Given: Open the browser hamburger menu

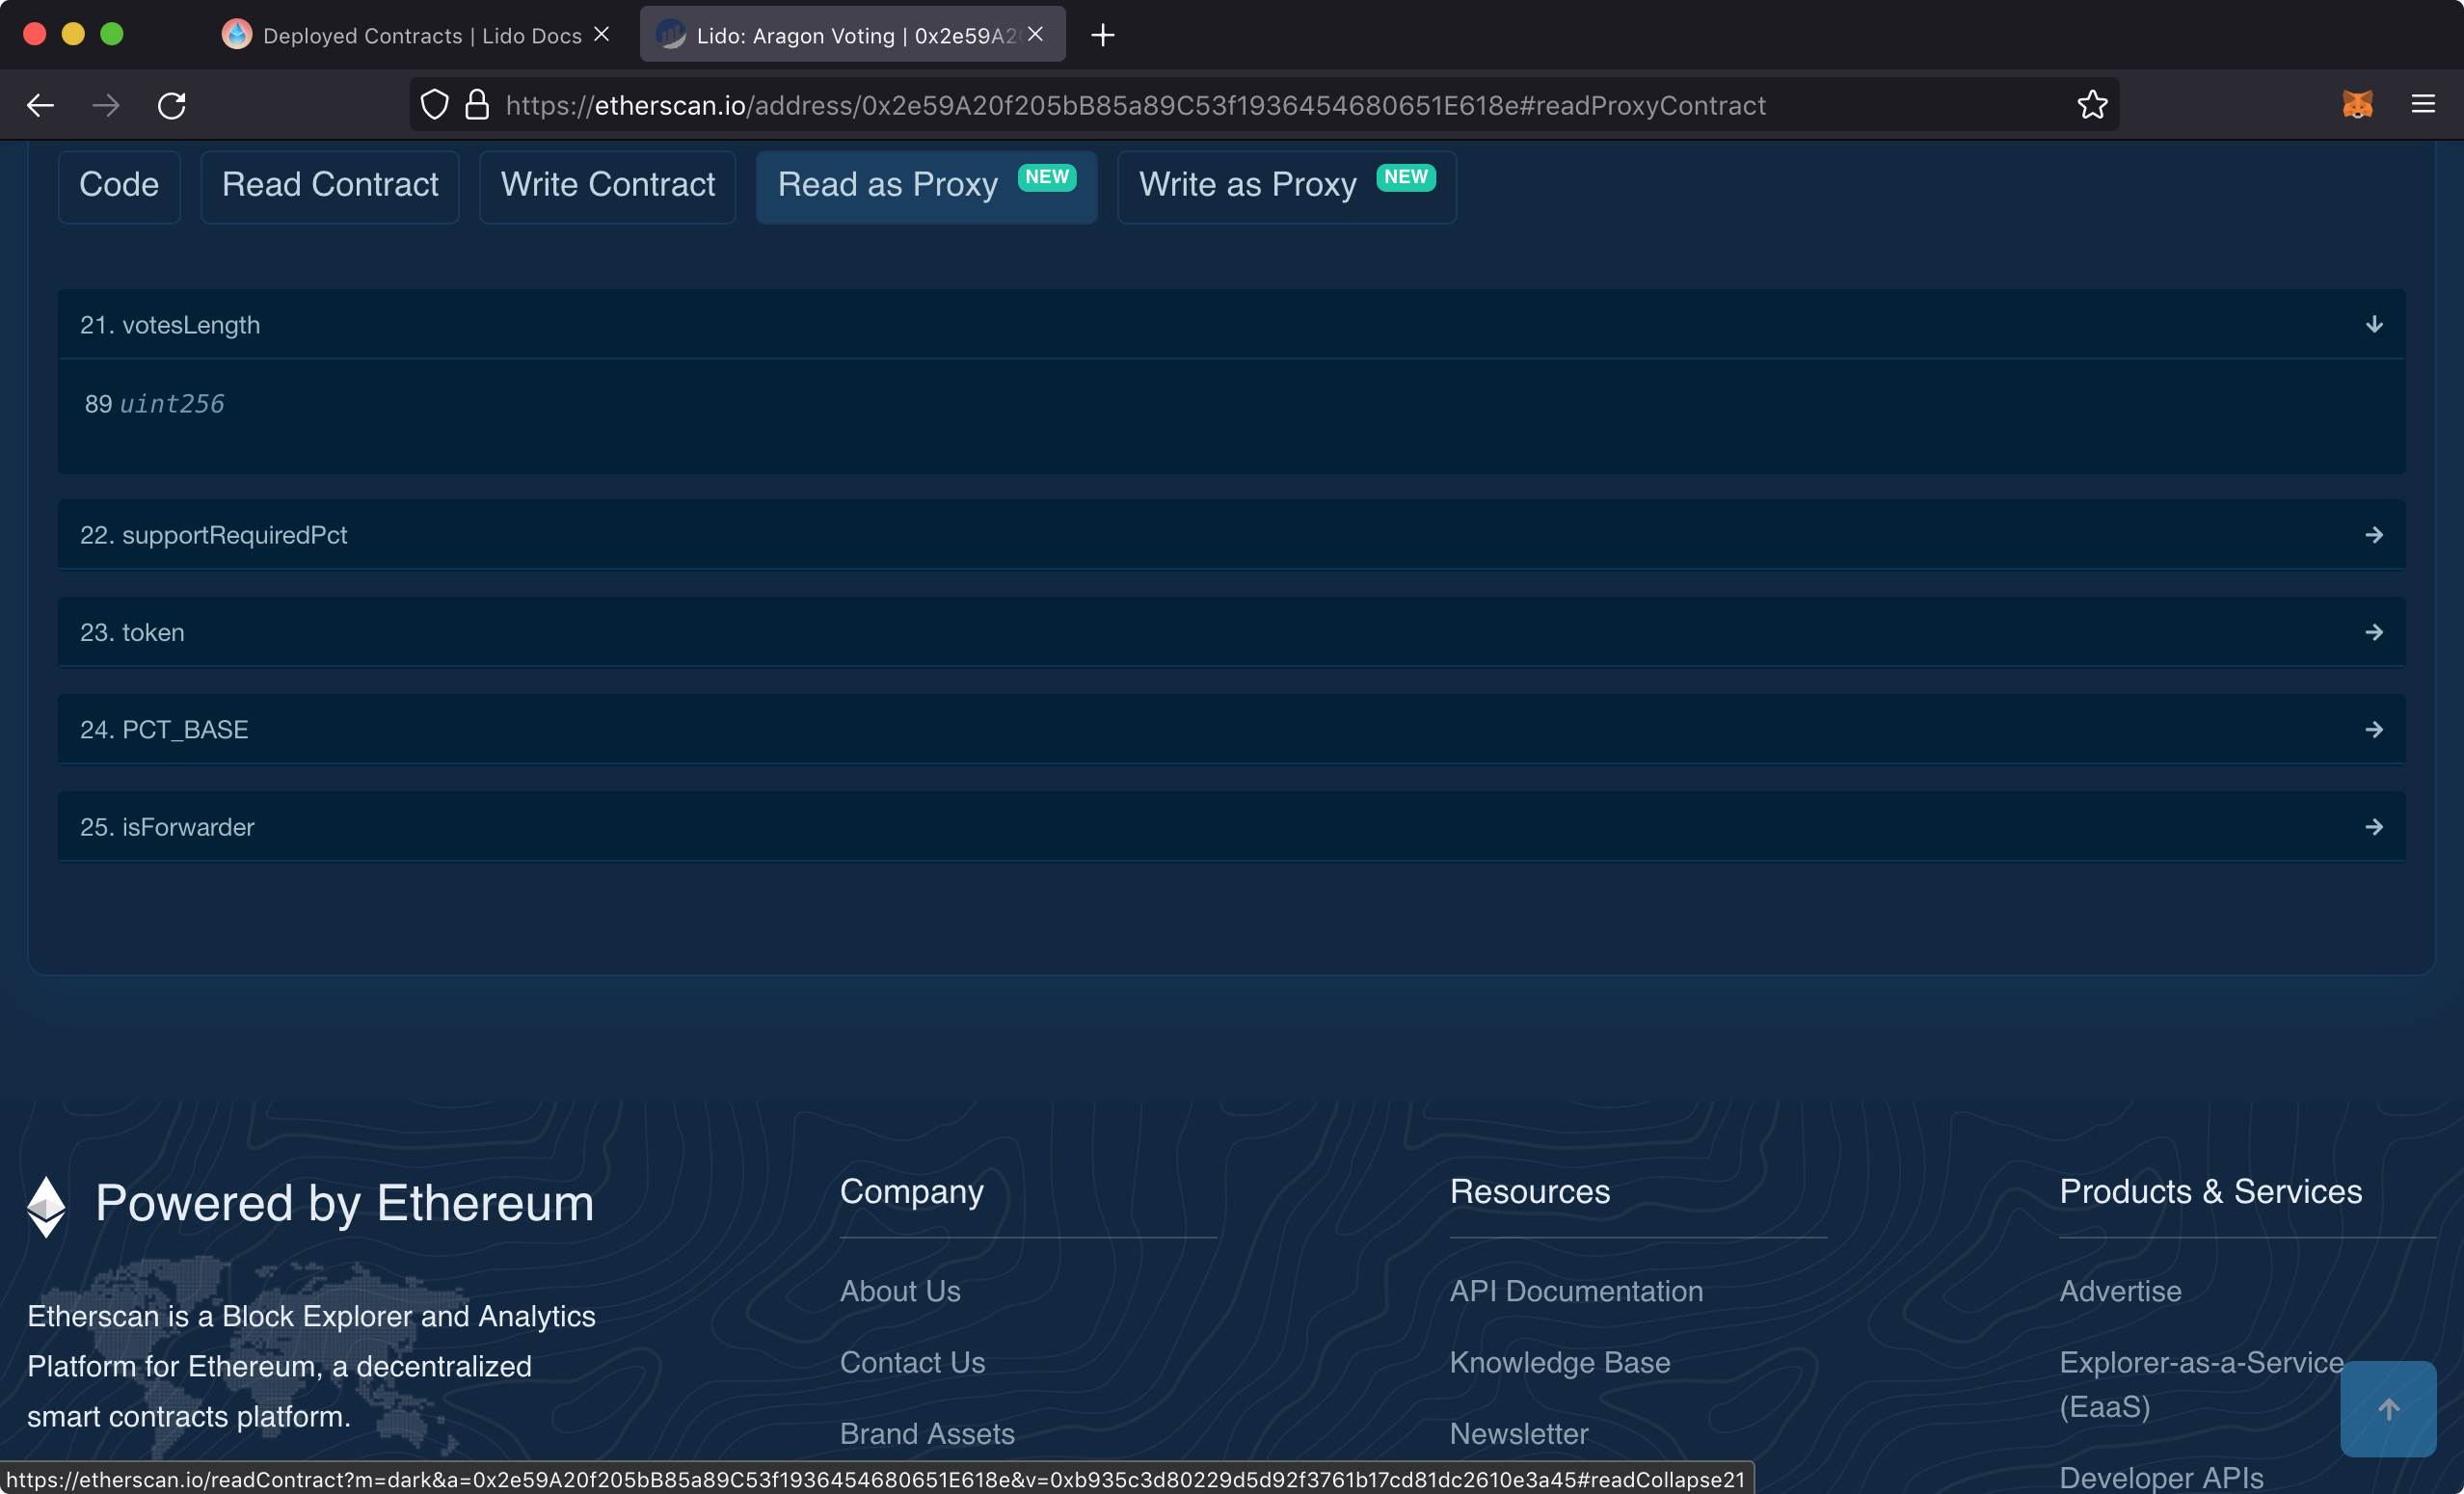Looking at the screenshot, I should (x=2422, y=104).
